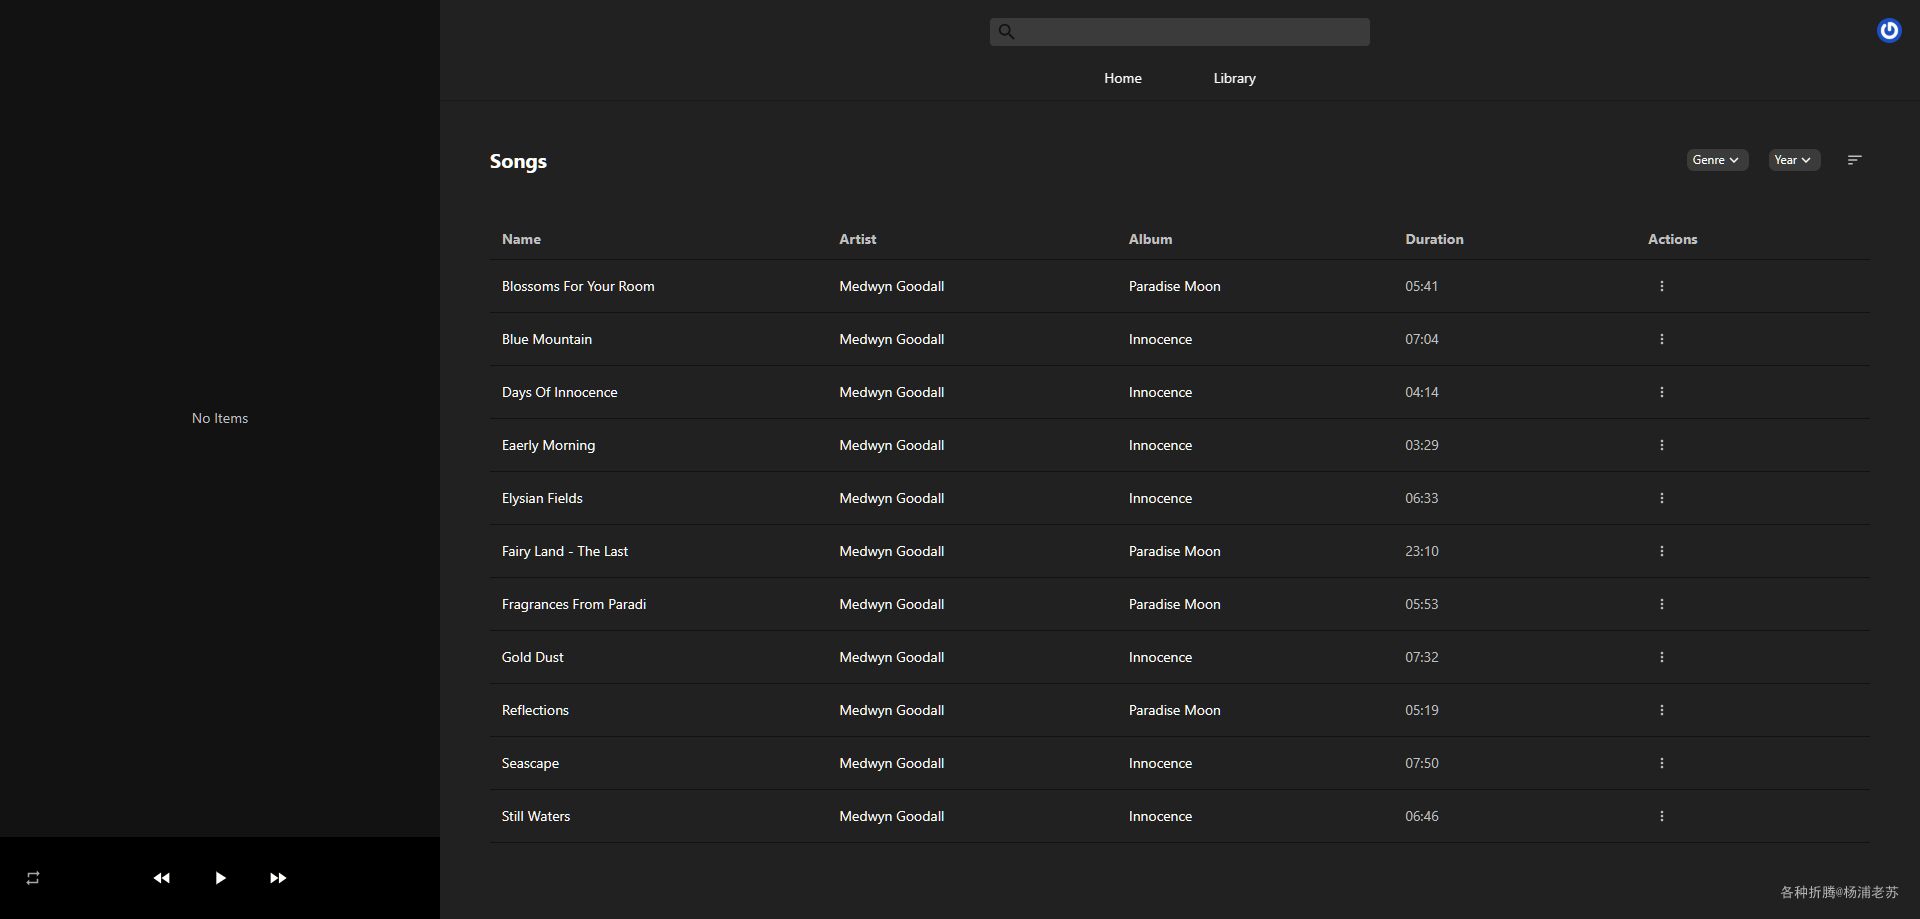Click Paradise Moon album for Reflections
Screen dimensions: 1920x919
pyautogui.click(x=1174, y=710)
